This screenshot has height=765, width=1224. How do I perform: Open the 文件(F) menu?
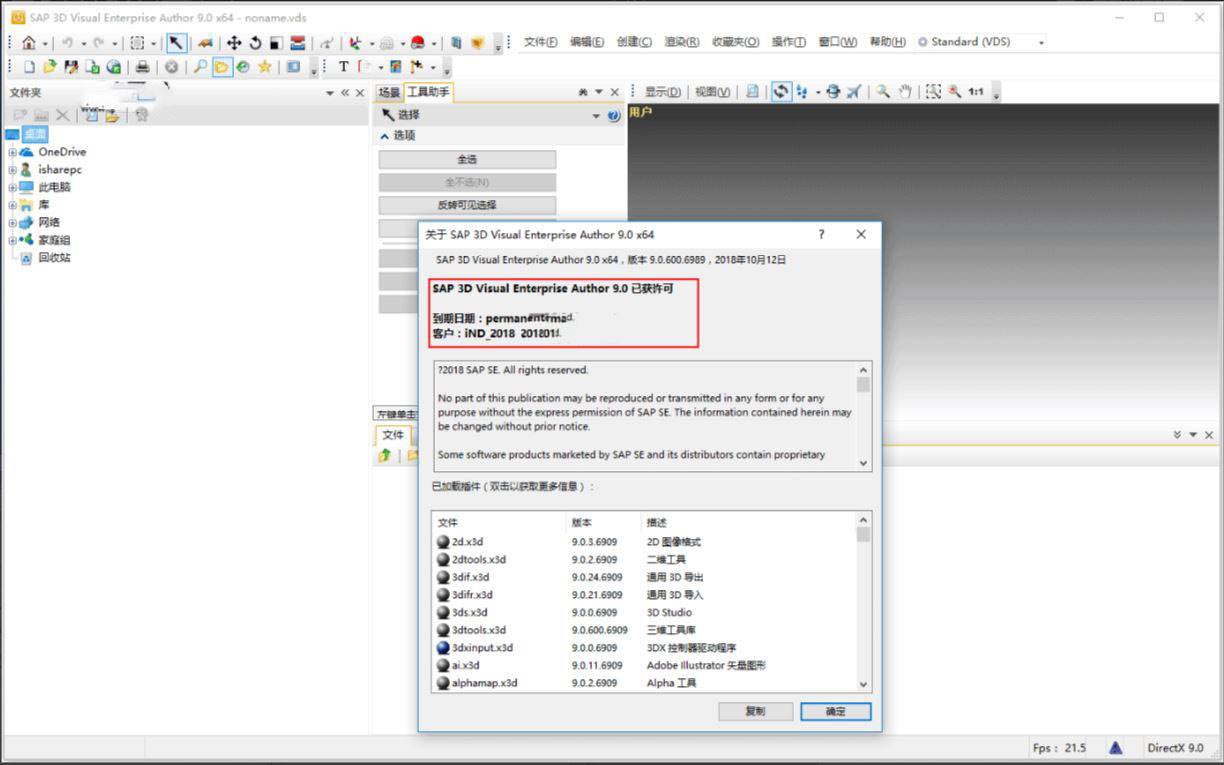(541, 42)
